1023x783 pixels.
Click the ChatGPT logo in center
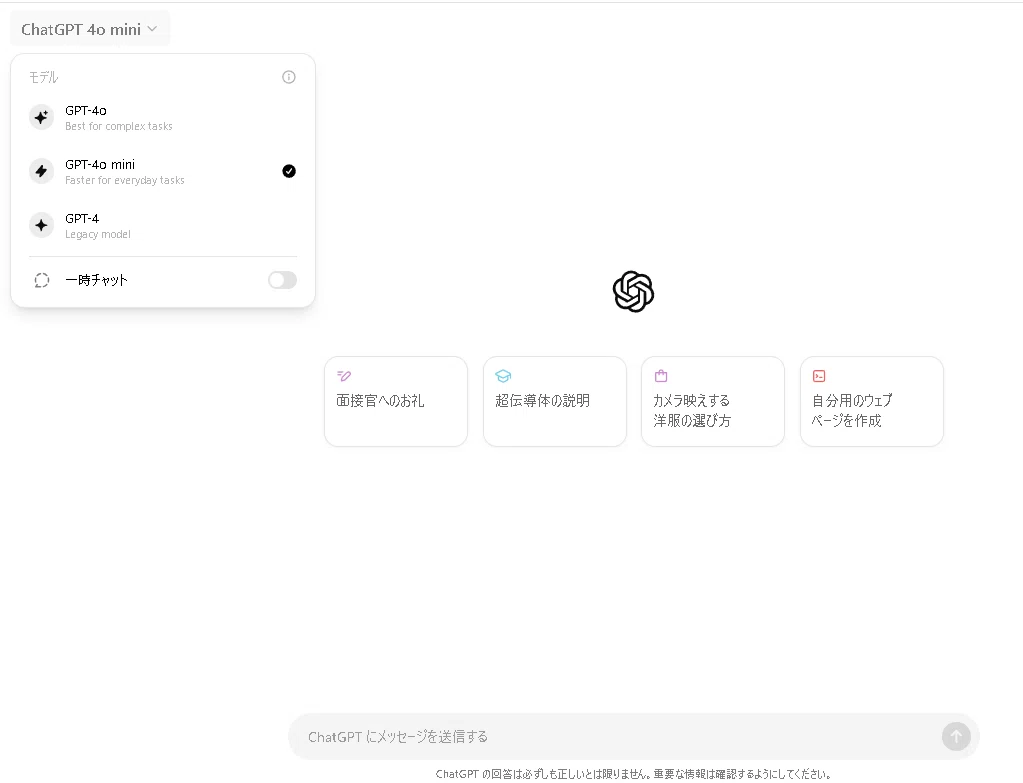click(634, 292)
